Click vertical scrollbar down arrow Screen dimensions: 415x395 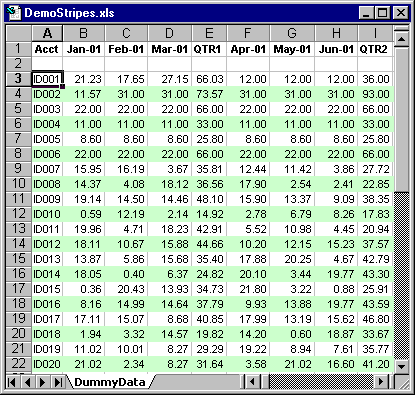click(401, 366)
